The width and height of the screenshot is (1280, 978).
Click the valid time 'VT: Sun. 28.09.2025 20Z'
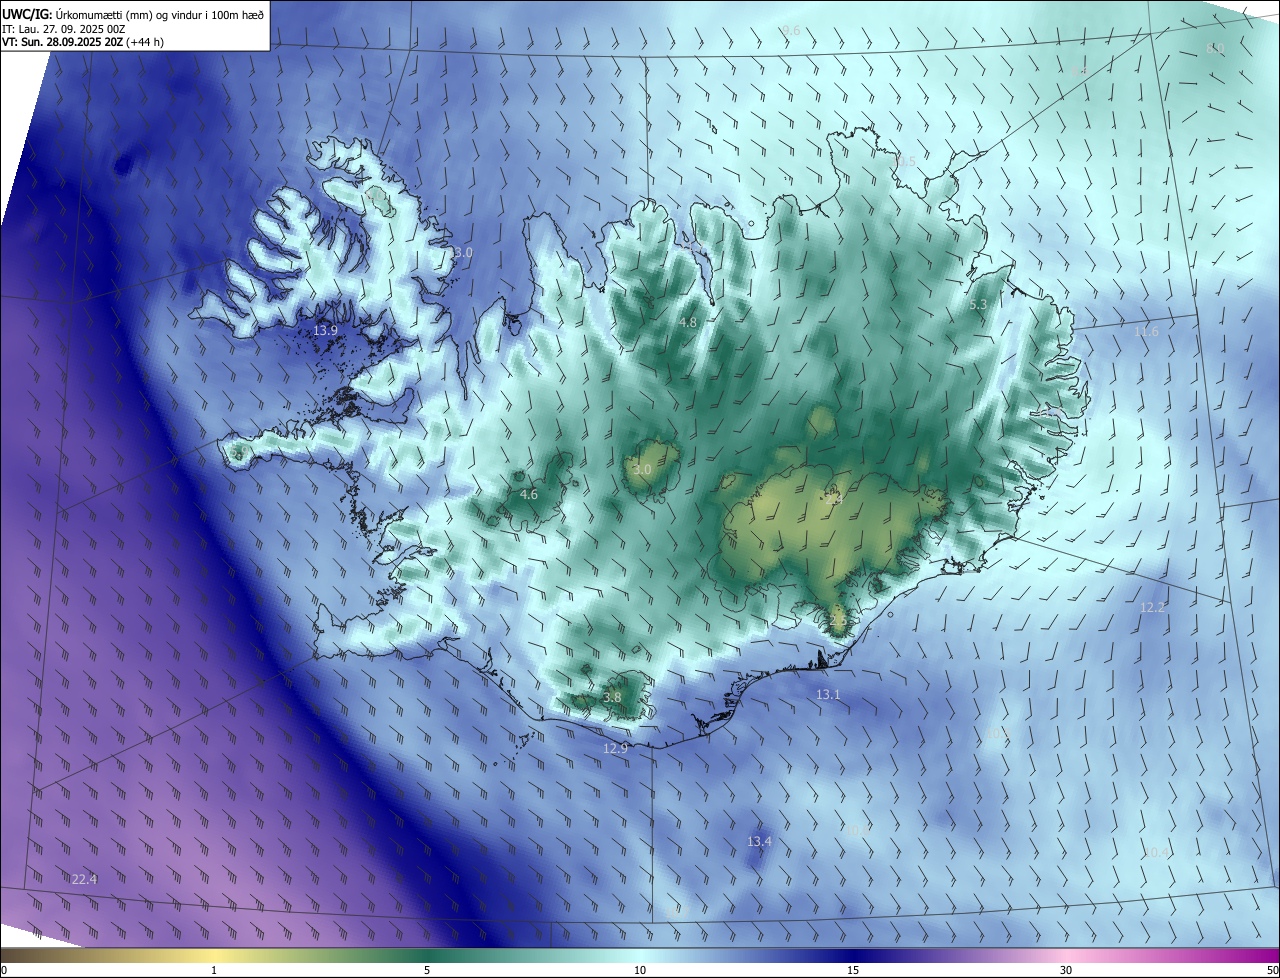coord(62,43)
